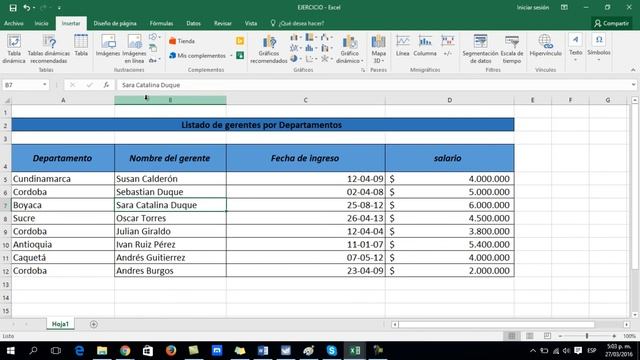Open Tablas dinámicas recomendadas
Viewport: 640px width, 360px height.
tap(49, 49)
